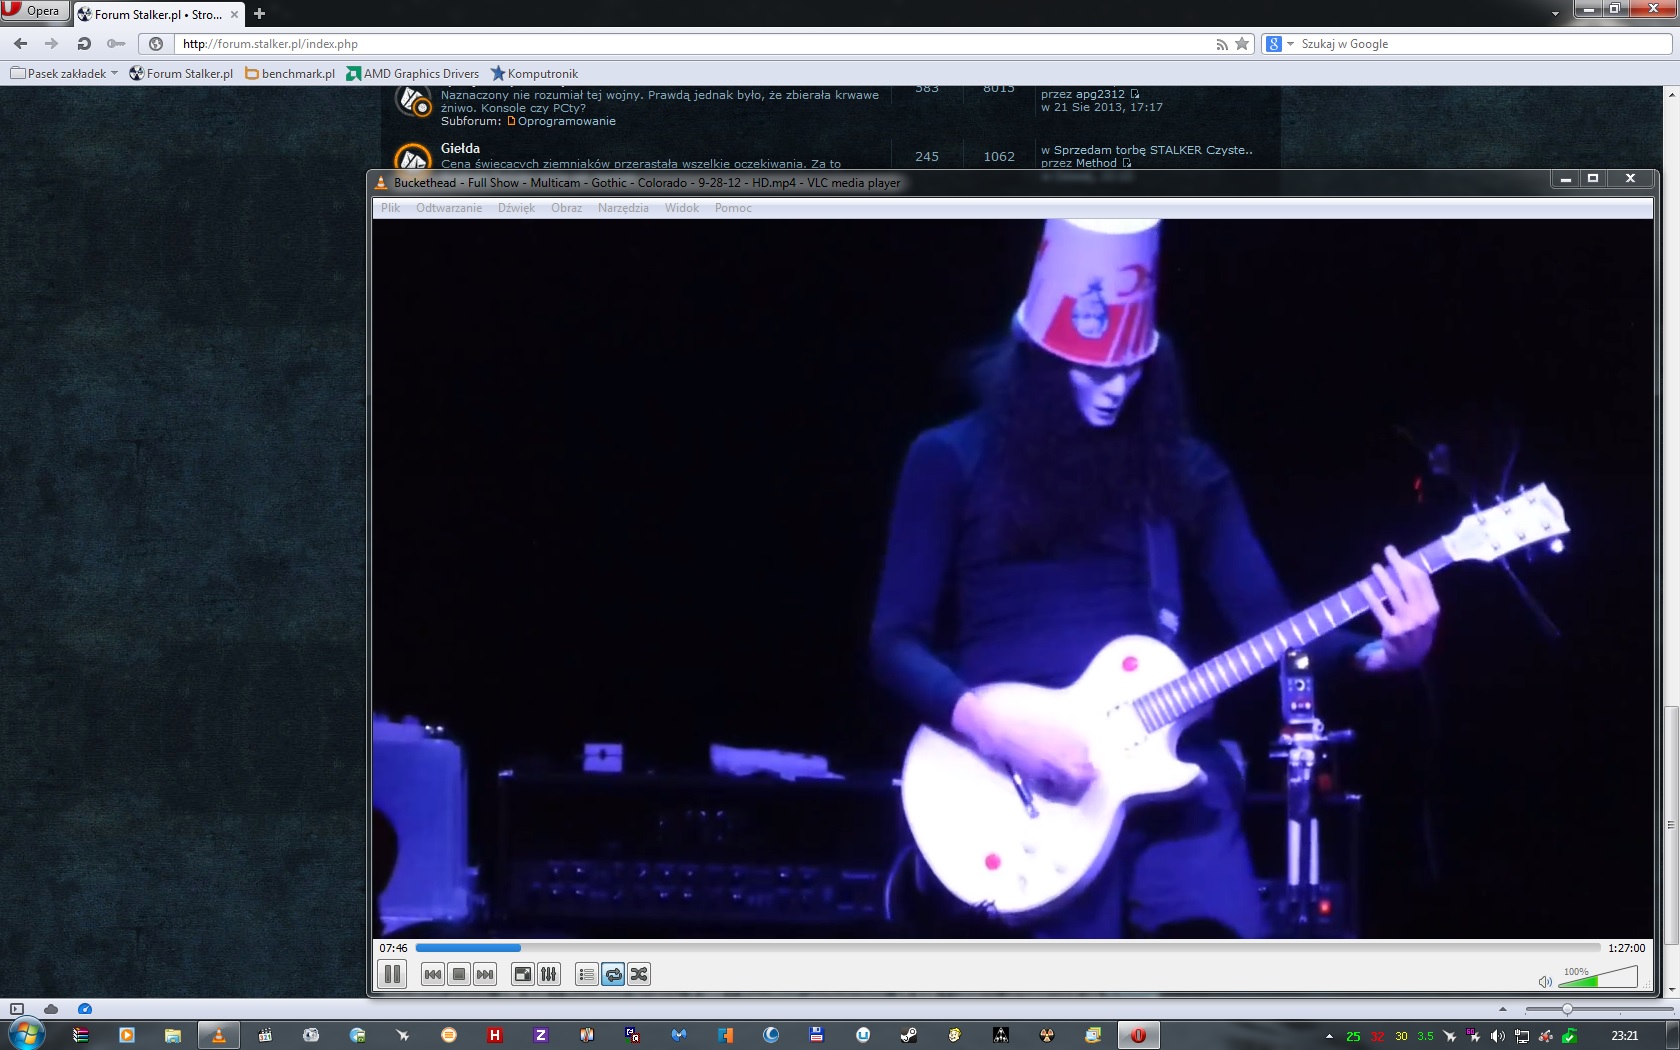Open the Widok menu in VLC

click(x=682, y=208)
